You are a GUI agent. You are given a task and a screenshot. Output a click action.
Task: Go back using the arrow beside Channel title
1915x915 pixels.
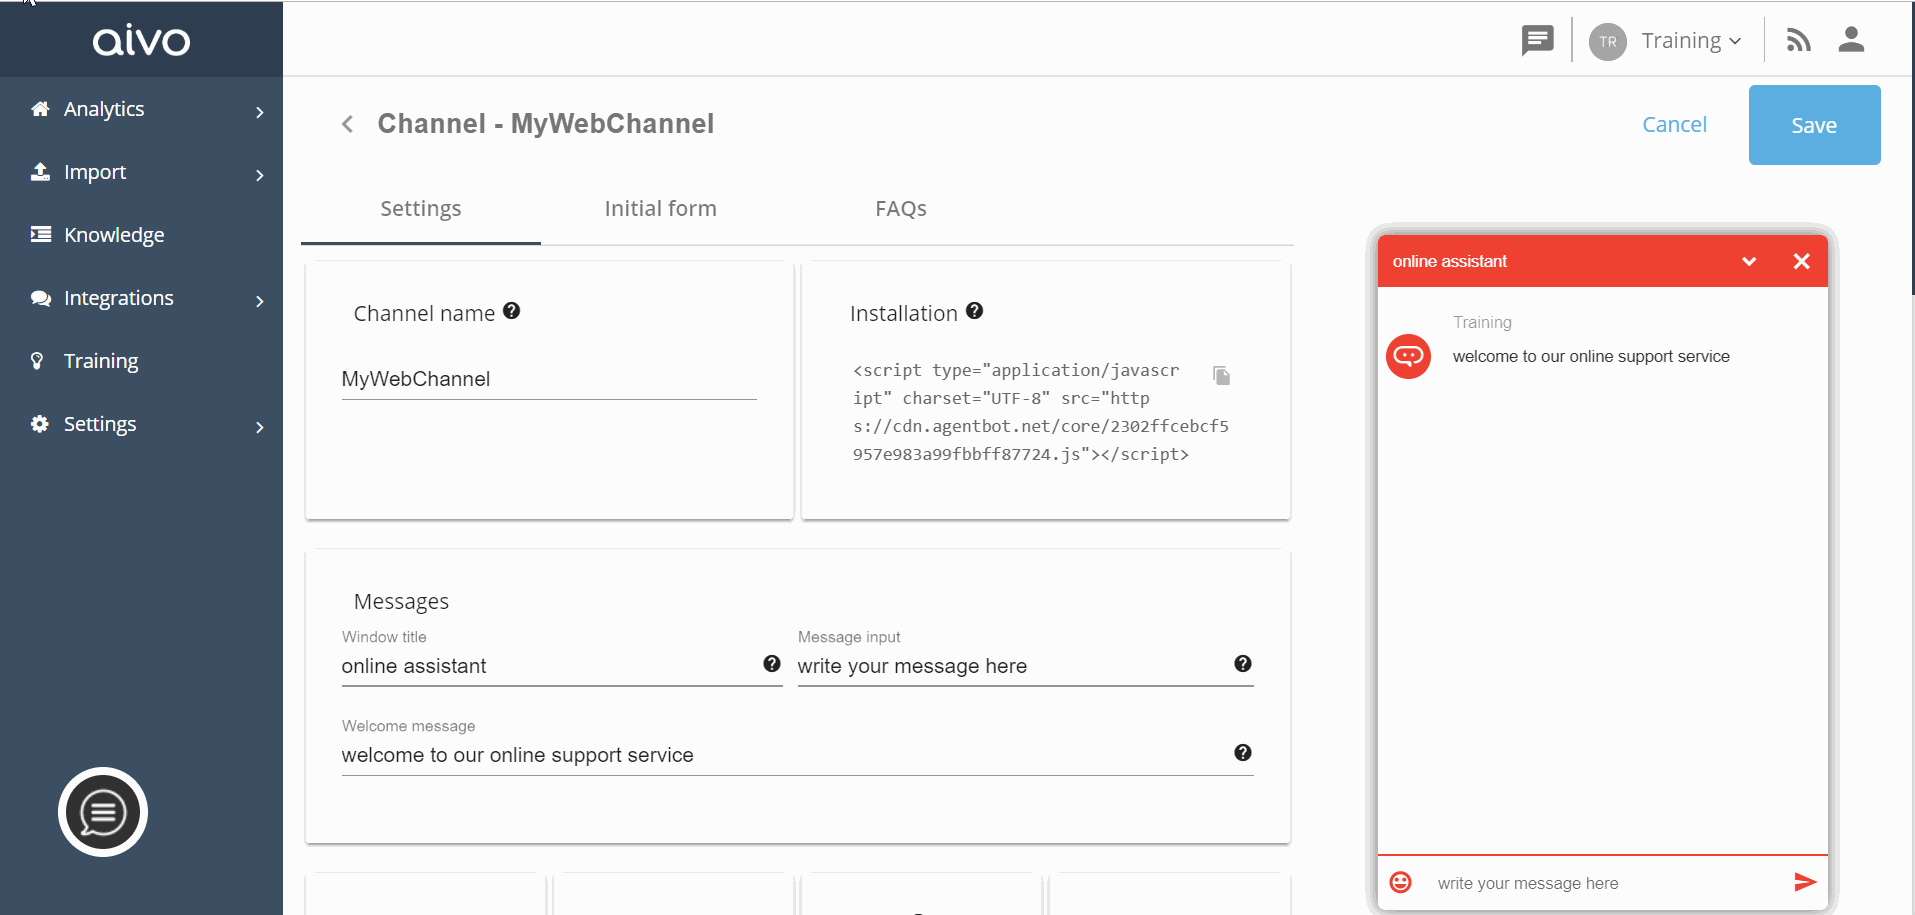pos(347,124)
